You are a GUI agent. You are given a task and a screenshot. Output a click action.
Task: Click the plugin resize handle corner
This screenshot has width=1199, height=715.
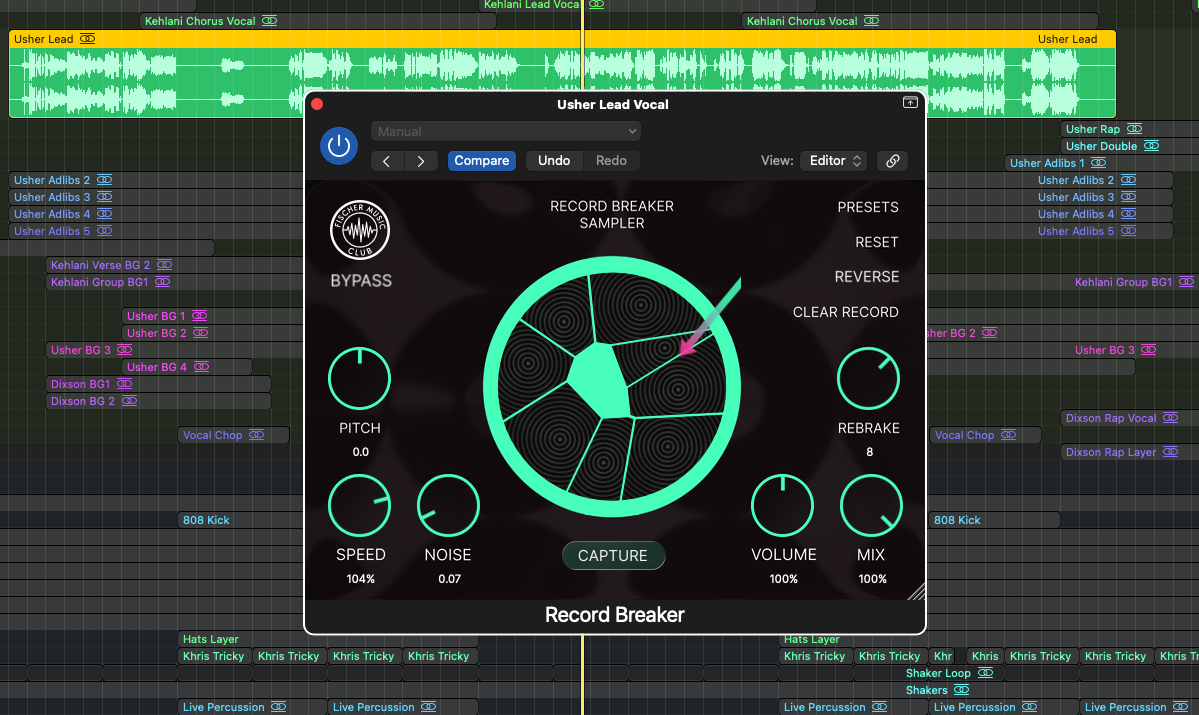[916, 591]
